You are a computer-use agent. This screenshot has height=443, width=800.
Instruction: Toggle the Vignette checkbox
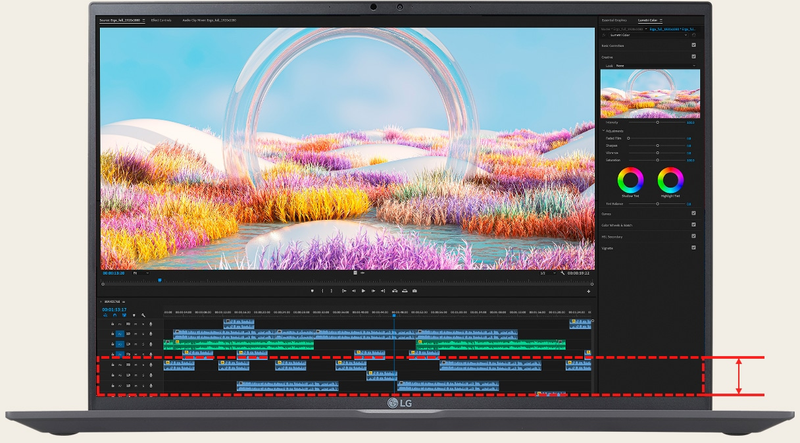click(x=693, y=247)
